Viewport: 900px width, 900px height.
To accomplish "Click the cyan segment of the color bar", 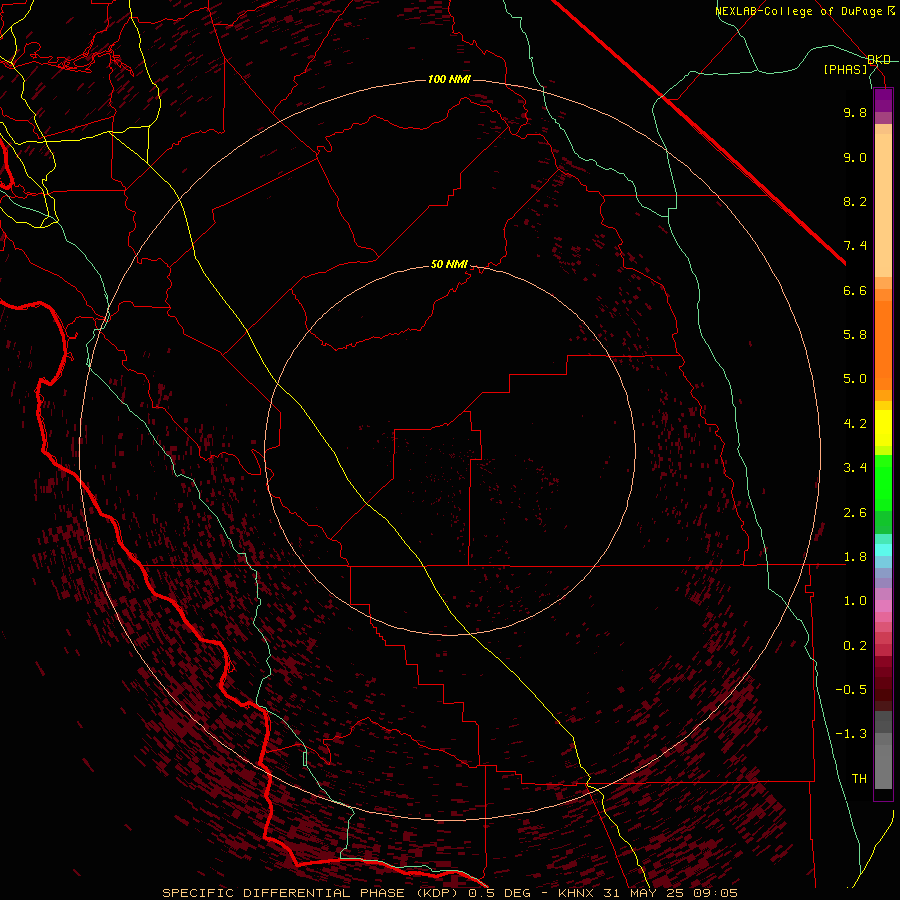I will pyautogui.click(x=883, y=549).
